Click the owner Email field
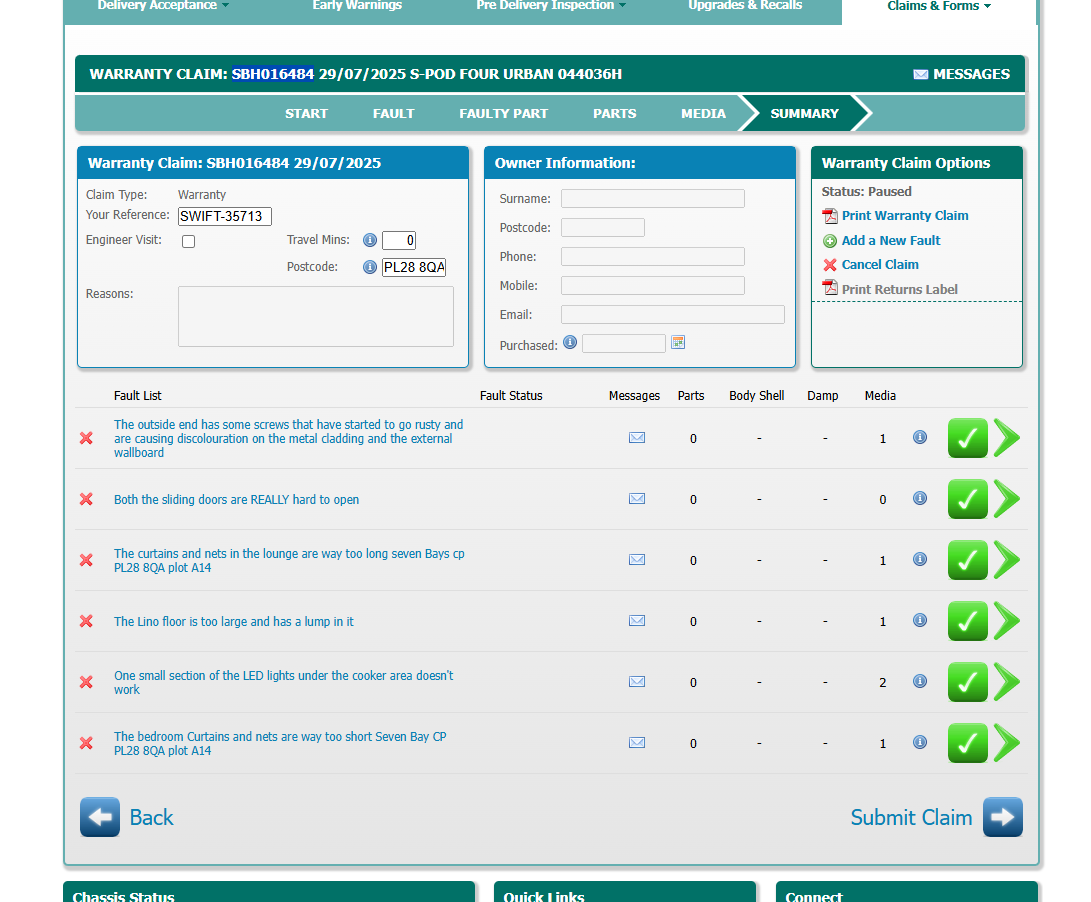Screen dimensions: 1091x902 pyautogui.click(x=673, y=315)
